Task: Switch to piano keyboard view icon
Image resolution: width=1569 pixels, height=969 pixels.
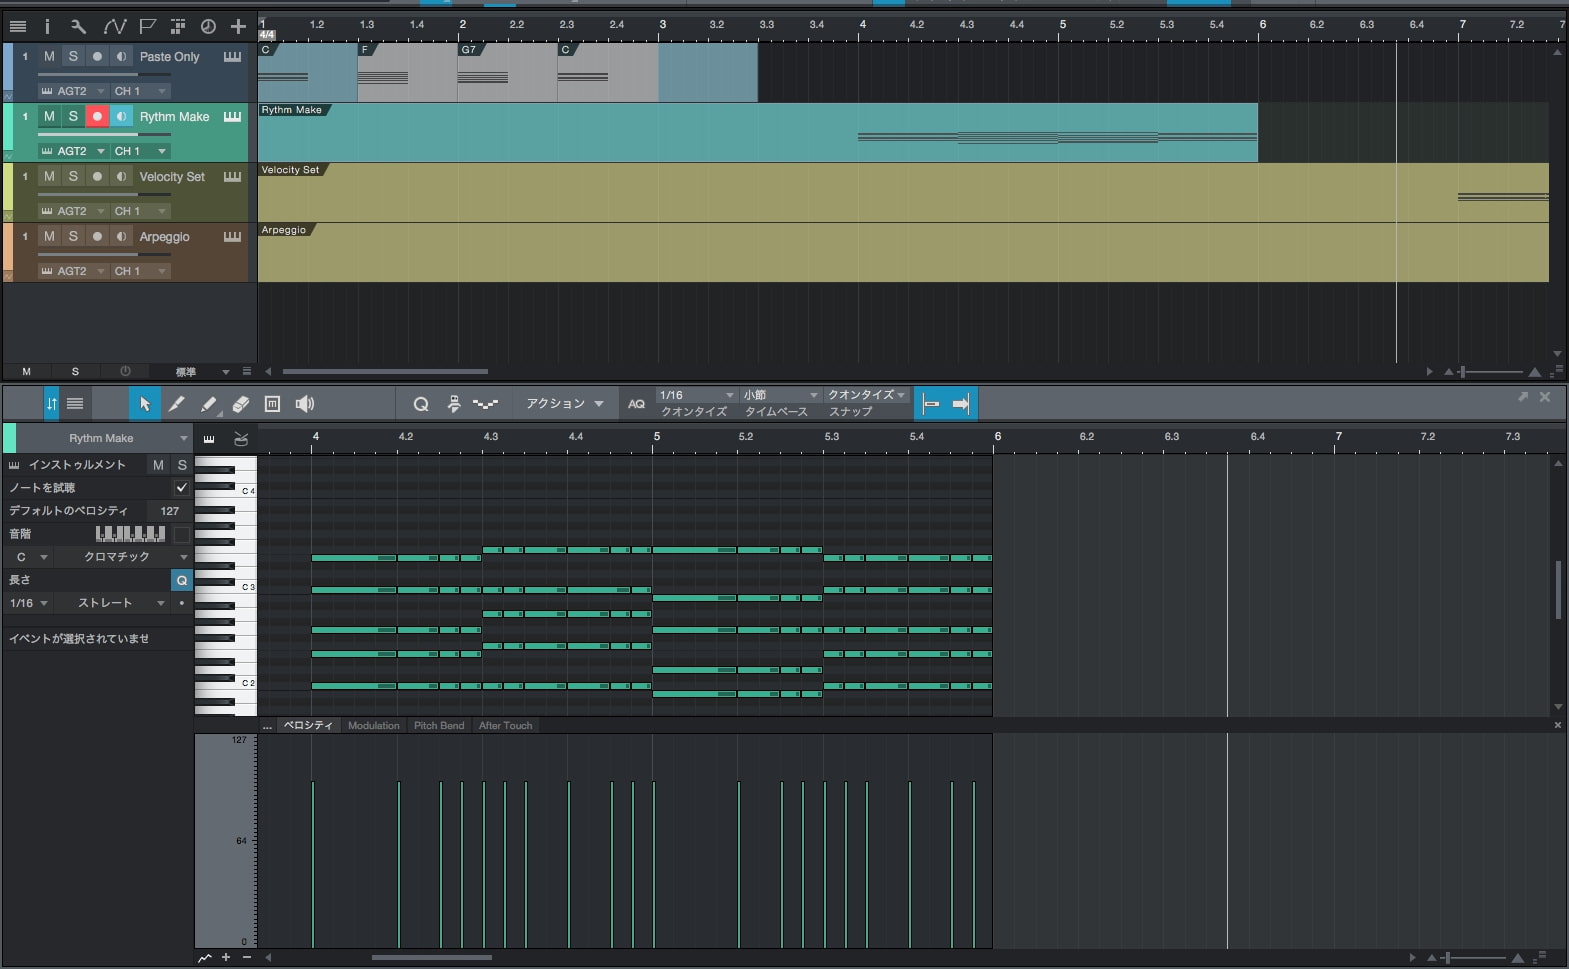Action: [x=209, y=439]
